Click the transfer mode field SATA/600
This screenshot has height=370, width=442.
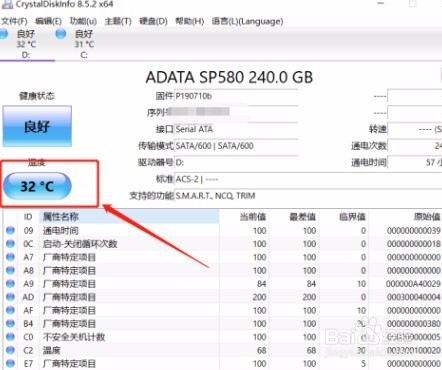click(236, 146)
